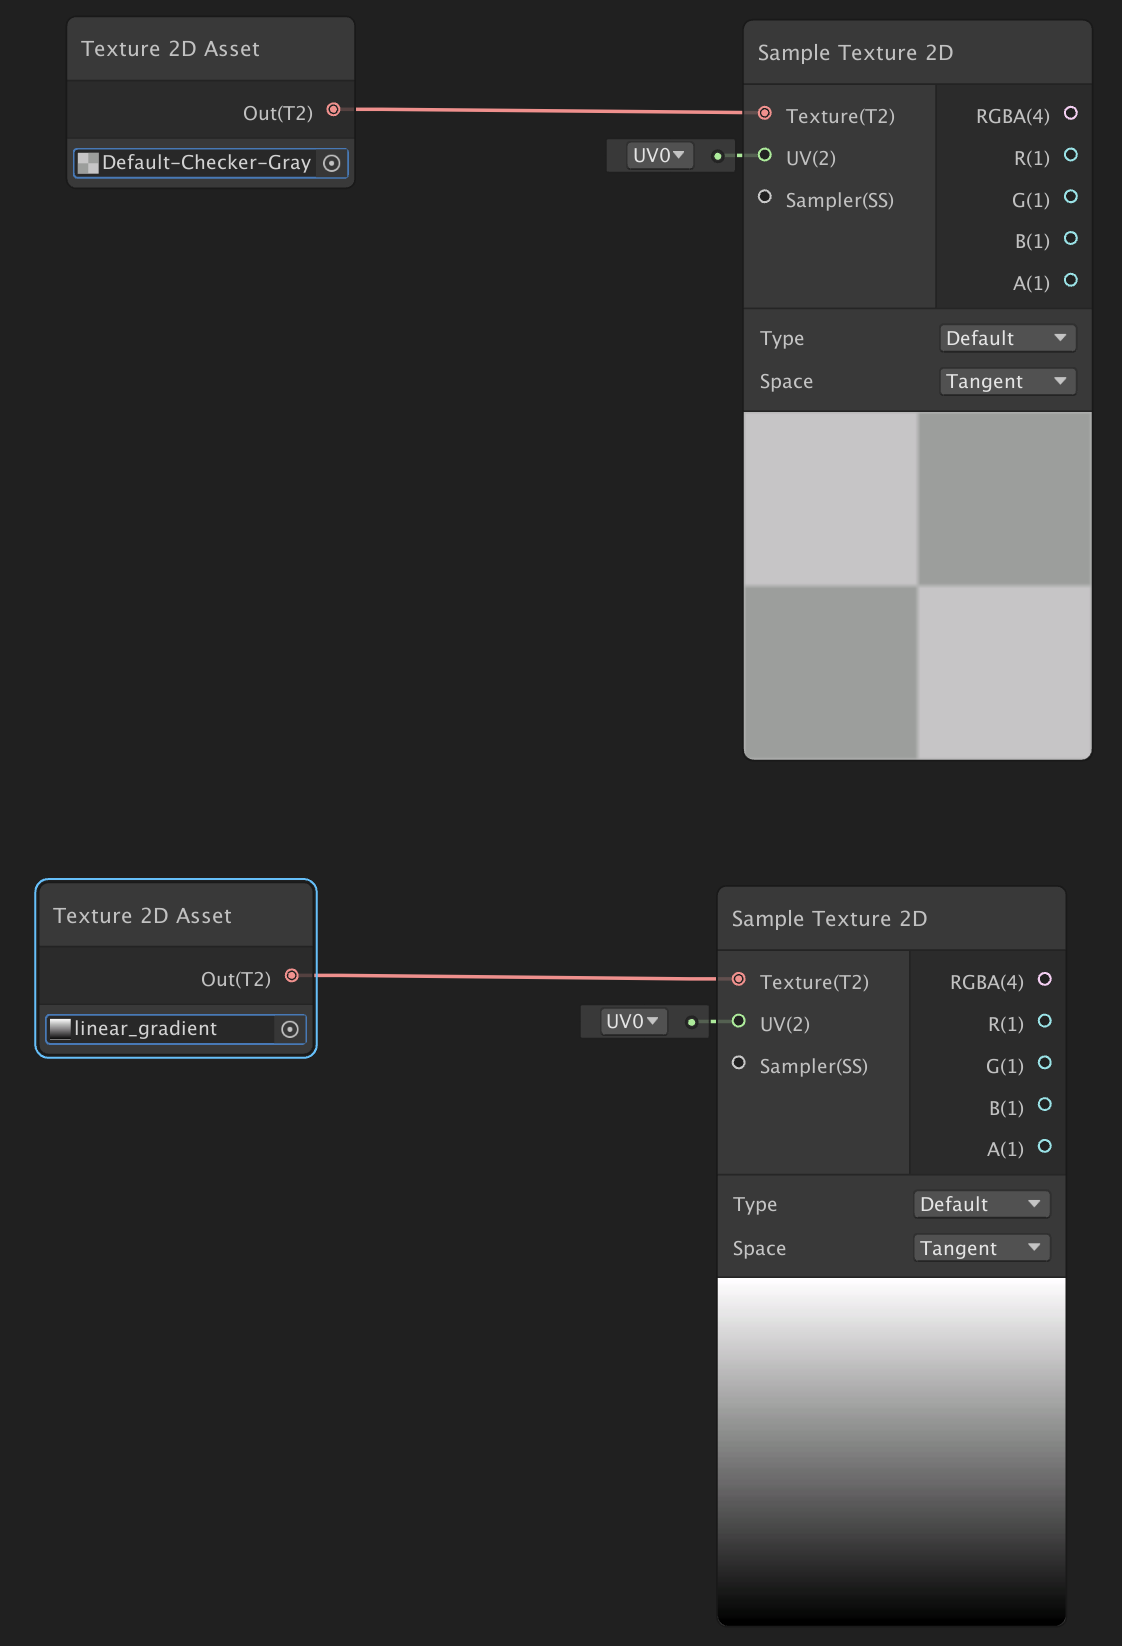
Task: Select the linear_gradient texture field
Action: tap(160, 1029)
